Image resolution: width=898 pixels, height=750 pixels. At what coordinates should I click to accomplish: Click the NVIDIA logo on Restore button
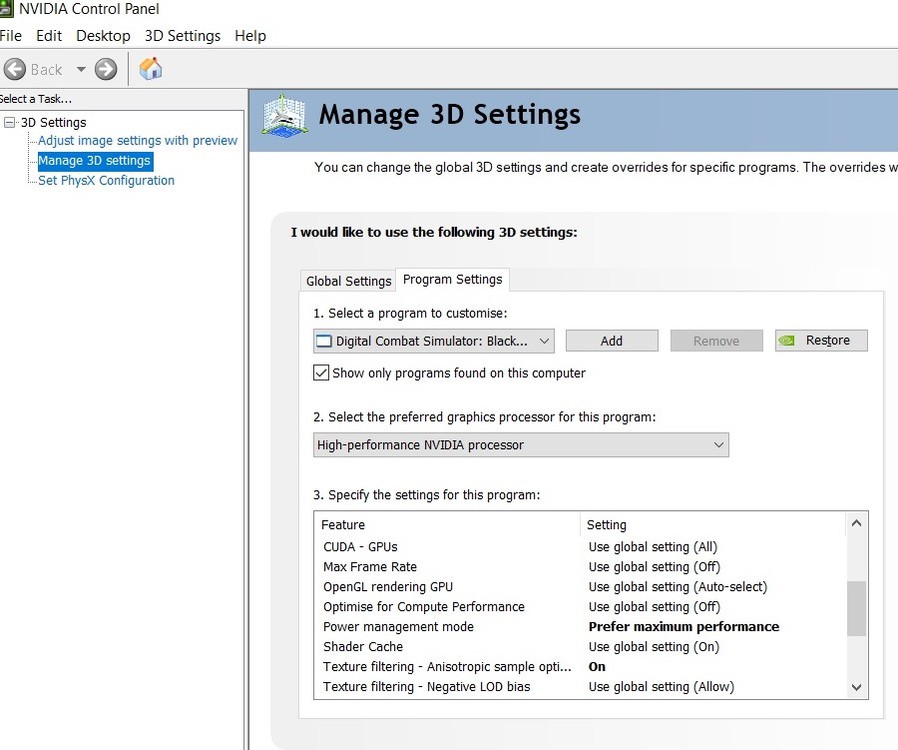coord(788,341)
